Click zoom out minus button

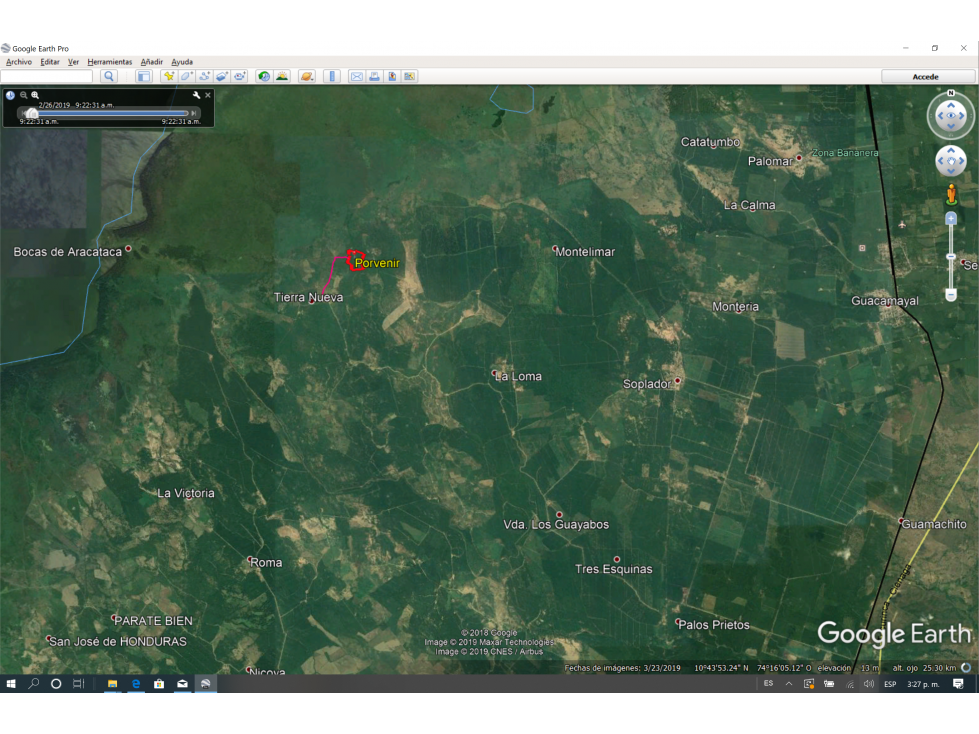(951, 295)
